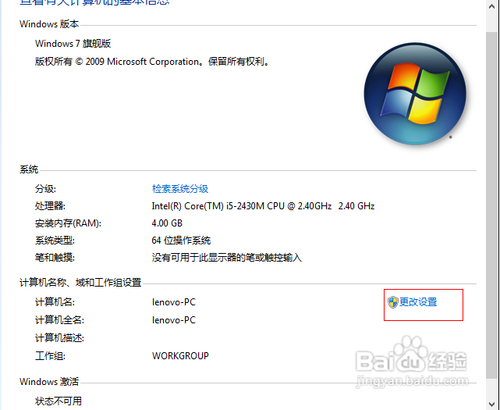500x410 pixels.
Task: Click the '处理器:' label
Action: coord(50,206)
